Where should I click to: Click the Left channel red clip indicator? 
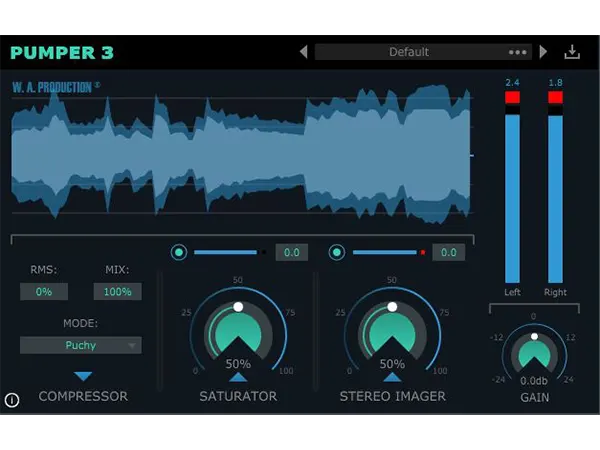point(512,98)
